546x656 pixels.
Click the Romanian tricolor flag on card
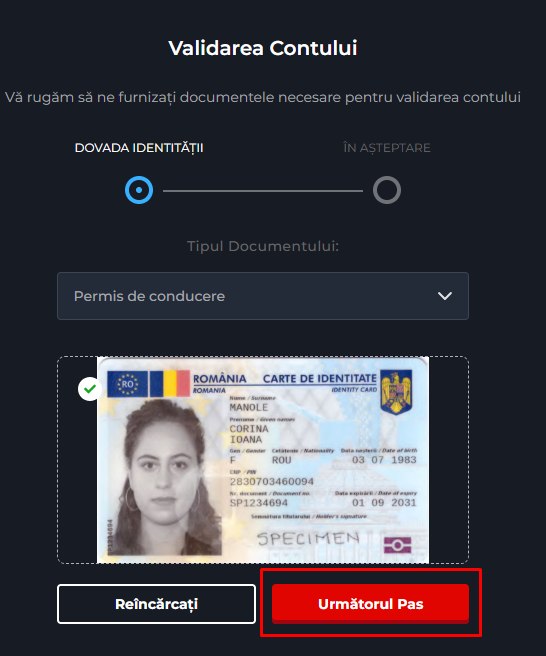point(169,384)
